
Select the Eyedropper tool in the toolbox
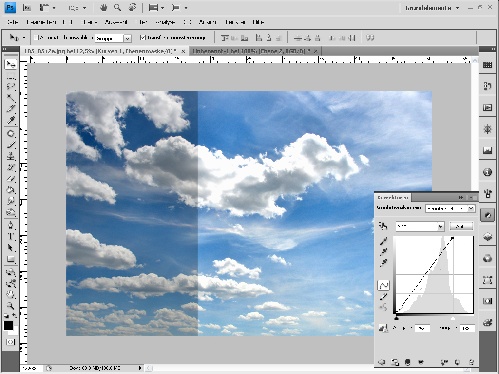tap(11, 120)
